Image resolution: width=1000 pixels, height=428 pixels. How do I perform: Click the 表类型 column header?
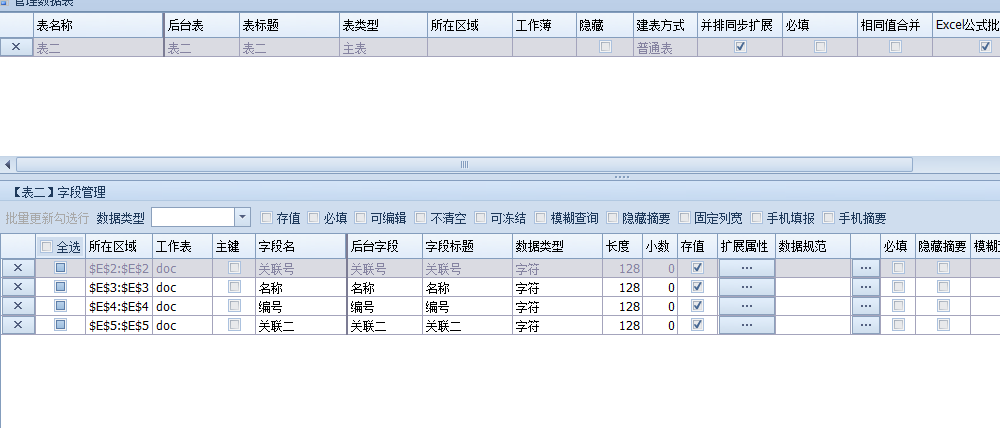tap(381, 25)
